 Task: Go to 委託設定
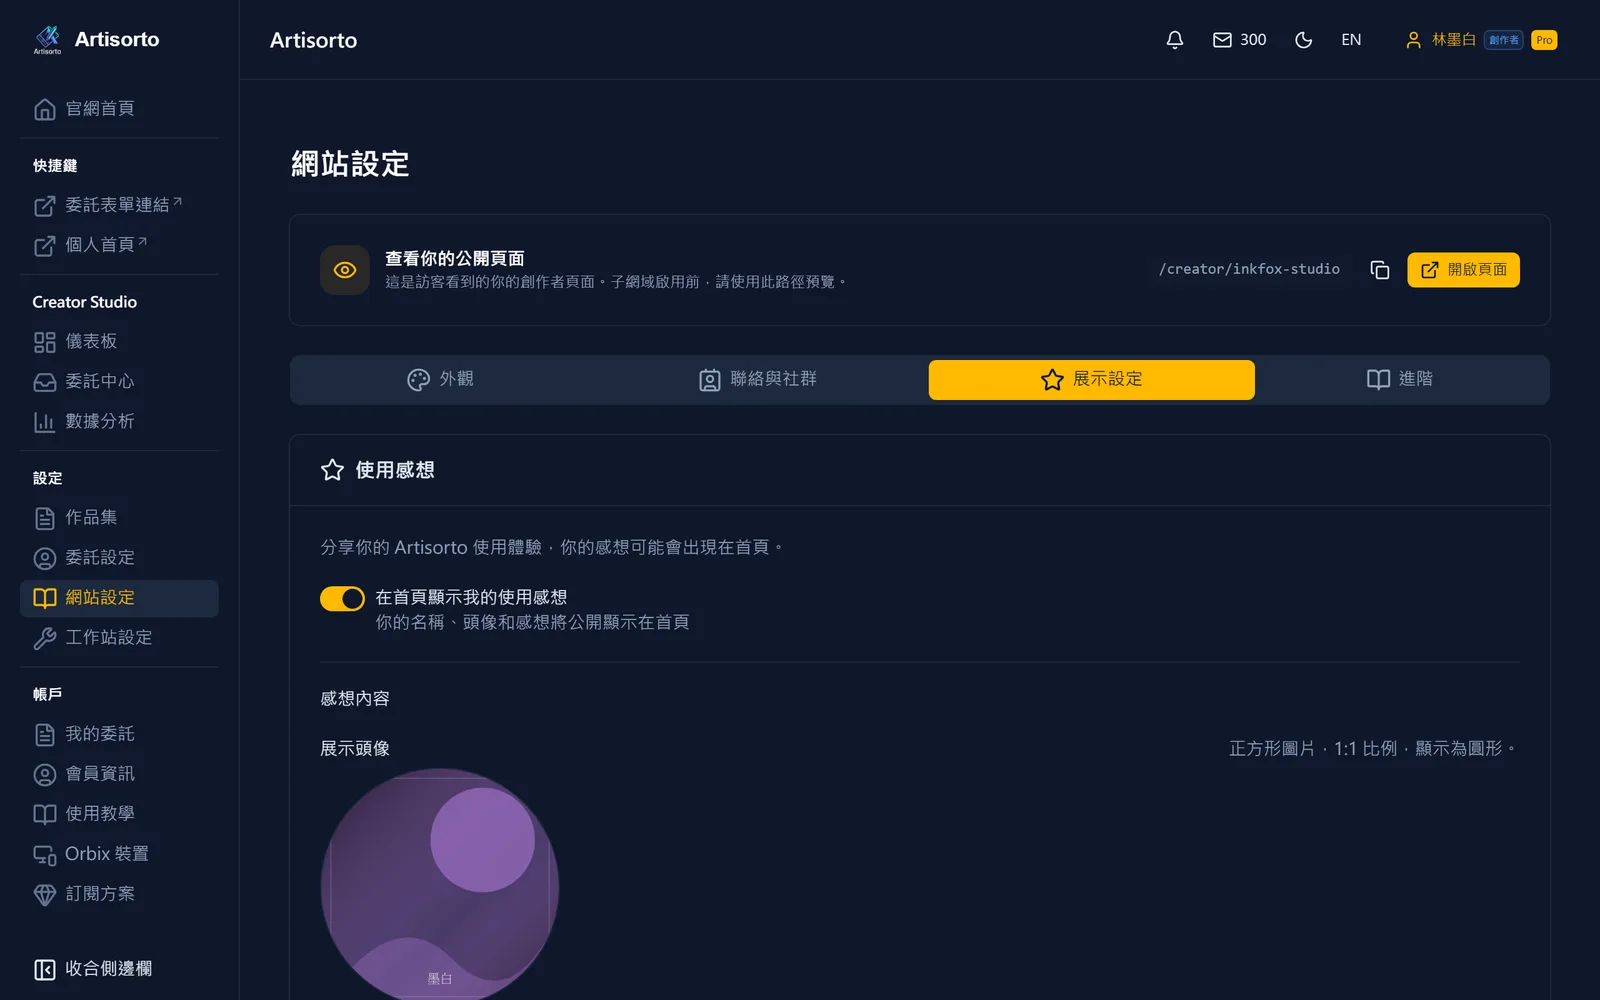tap(119, 558)
